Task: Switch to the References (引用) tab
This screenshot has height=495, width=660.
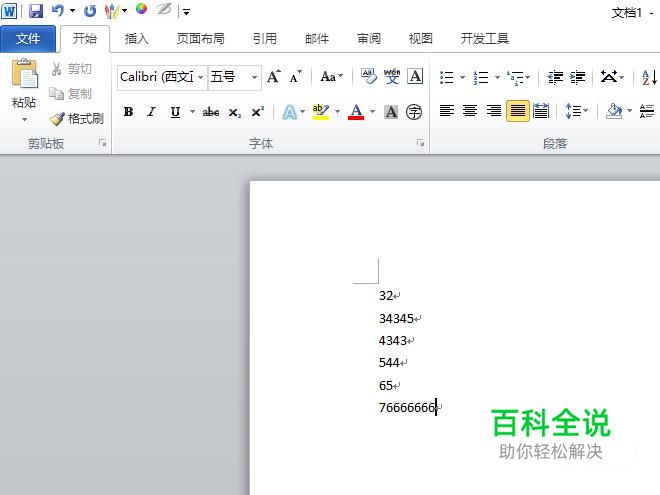Action: (265, 39)
